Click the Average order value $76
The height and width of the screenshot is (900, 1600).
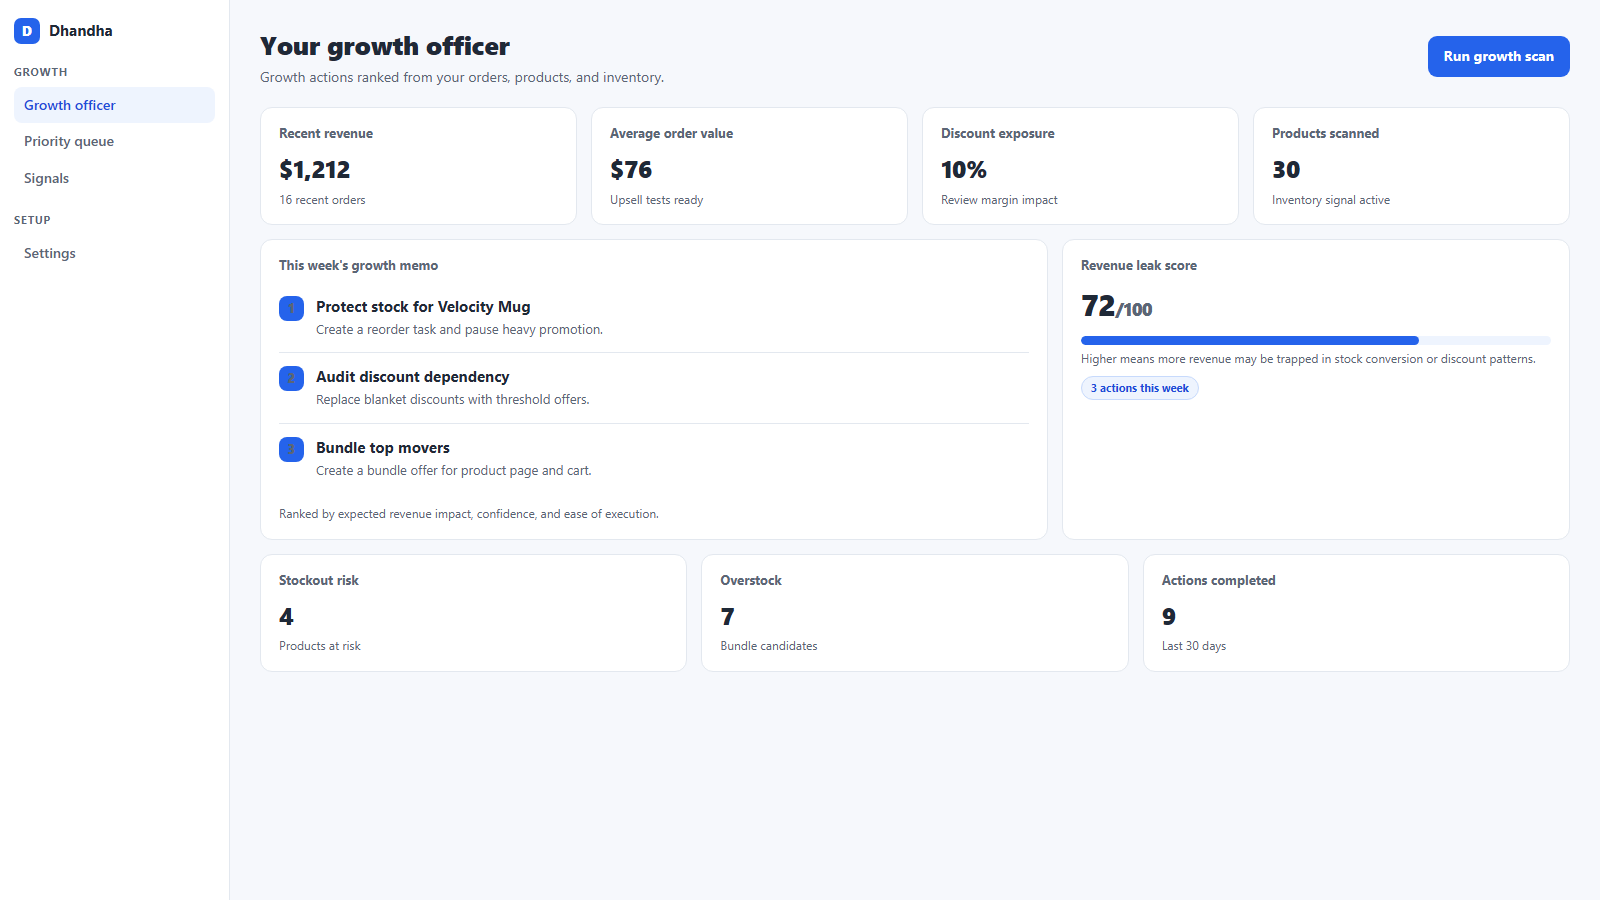click(x=631, y=170)
